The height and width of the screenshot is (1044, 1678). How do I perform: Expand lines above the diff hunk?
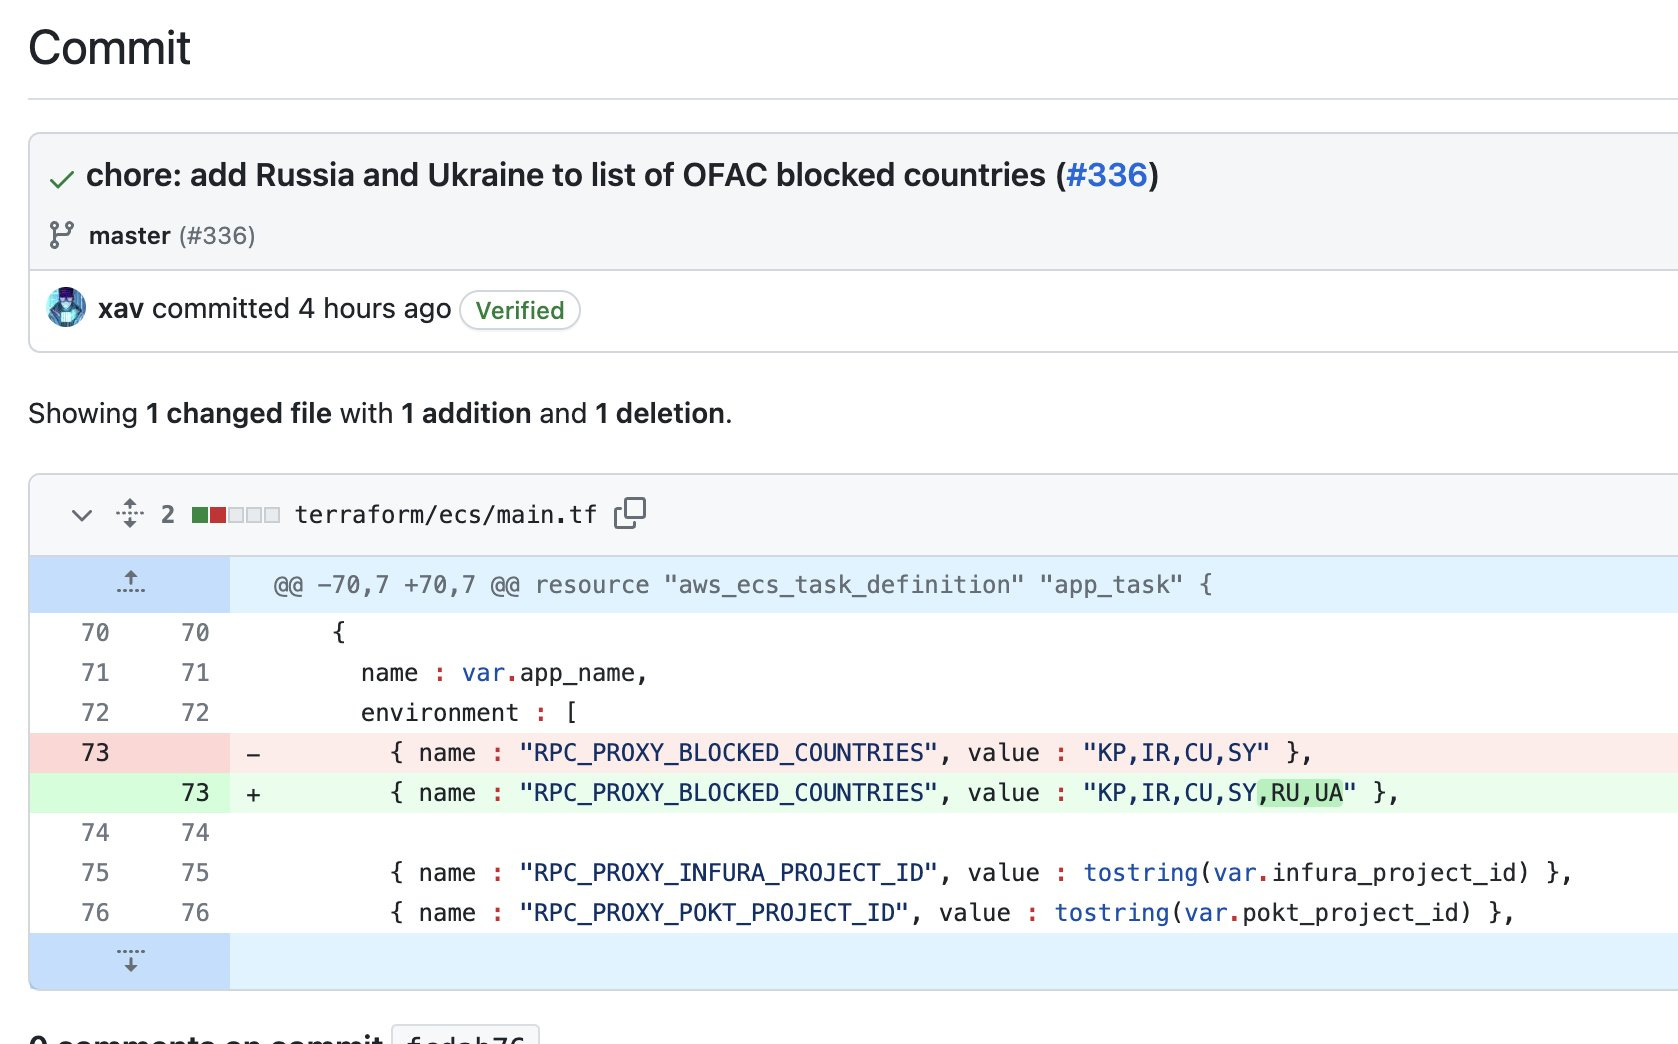coord(130,584)
